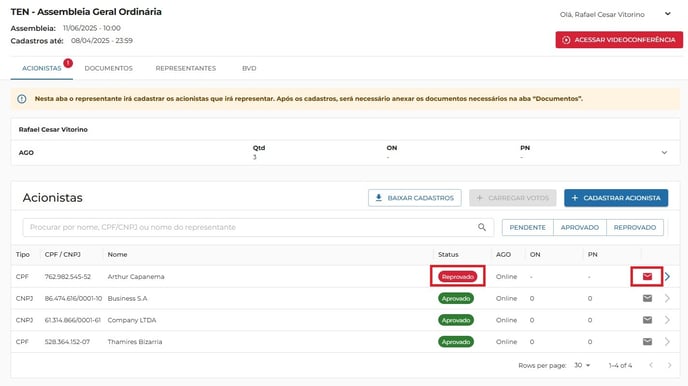The width and height of the screenshot is (688, 386).
Task: Click the 'Olá, Rafael Cesar Vitorino' greeting
Action: 602,14
